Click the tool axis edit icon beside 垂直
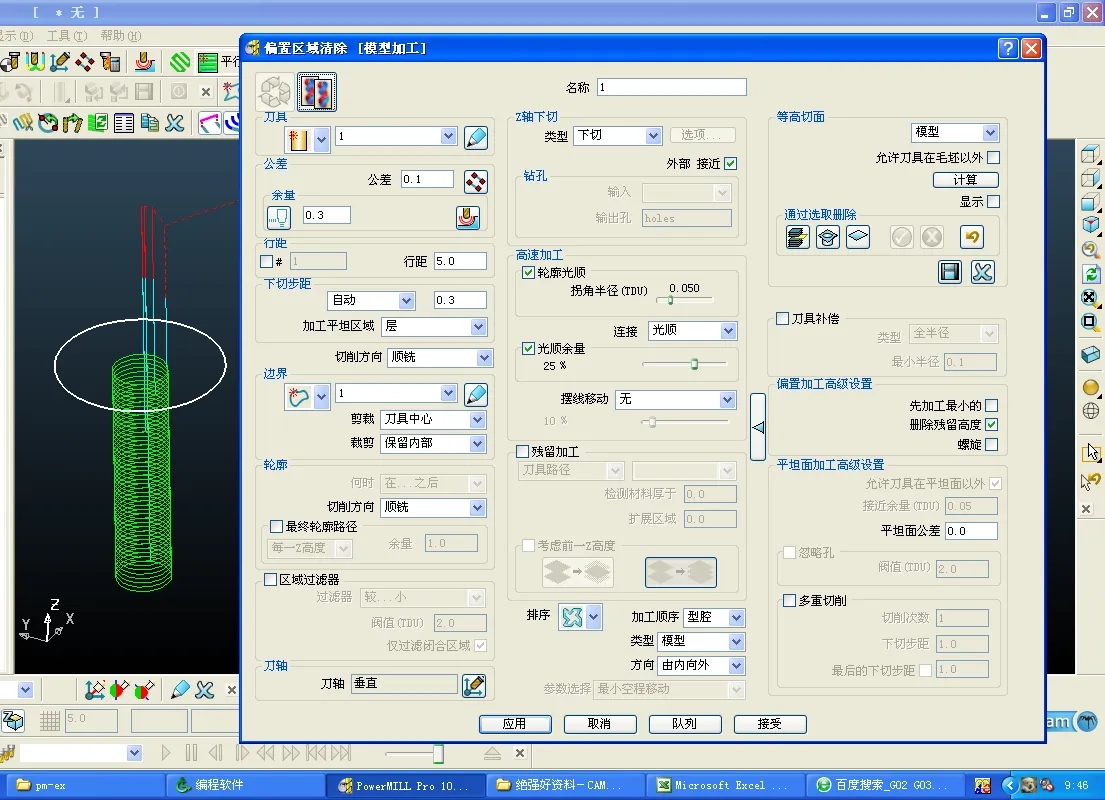The height and width of the screenshot is (800, 1105). [x=474, y=685]
